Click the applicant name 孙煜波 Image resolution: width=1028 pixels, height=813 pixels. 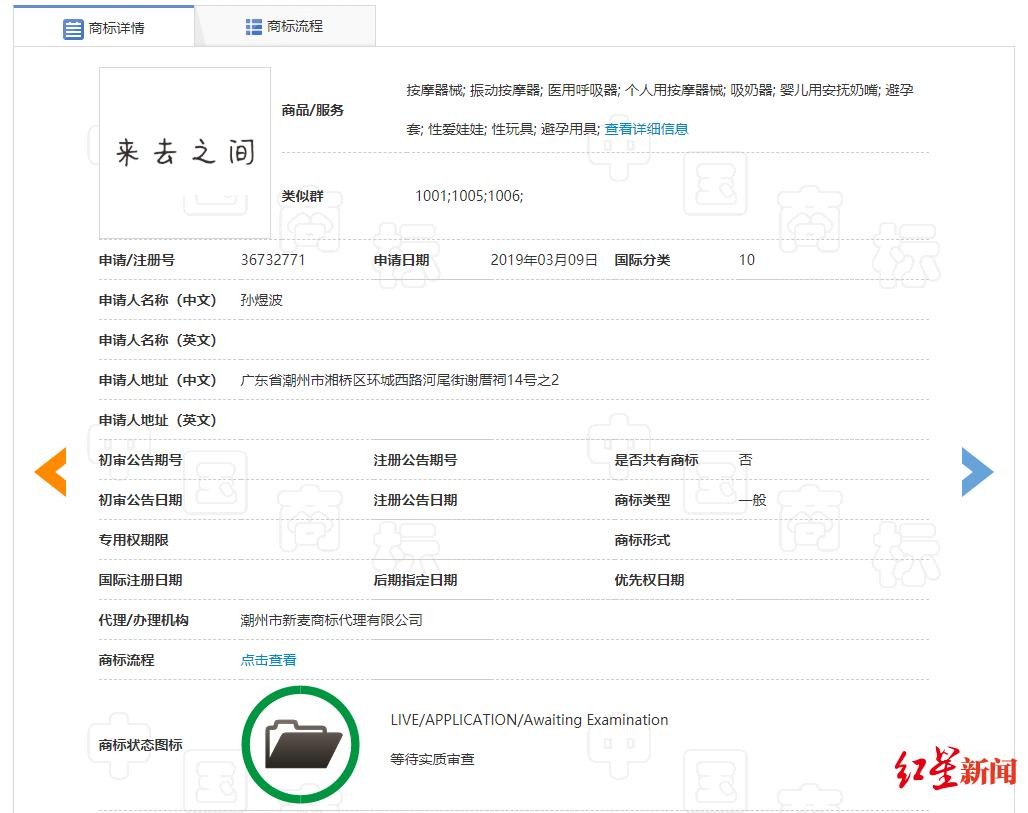pyautogui.click(x=262, y=300)
